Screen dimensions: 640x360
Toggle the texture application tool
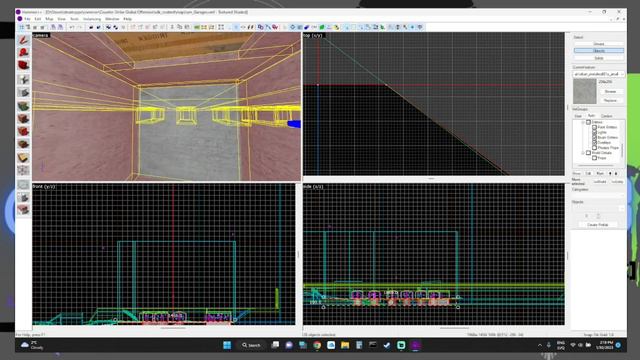[x=23, y=106]
